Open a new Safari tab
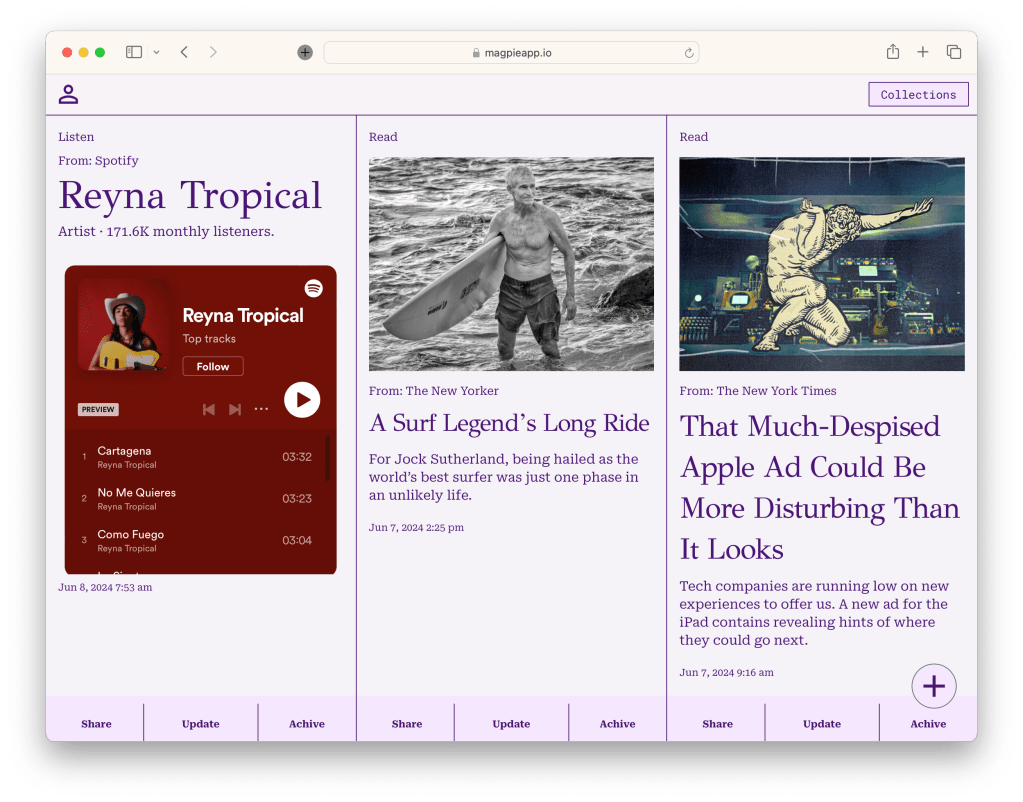The height and width of the screenshot is (802, 1023). (922, 52)
